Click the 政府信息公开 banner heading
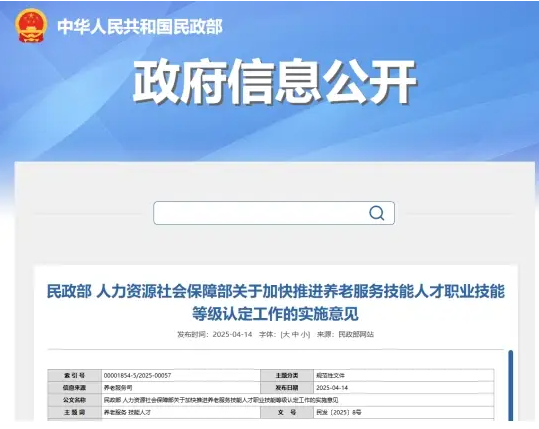539x429 pixels. pyautogui.click(x=275, y=82)
